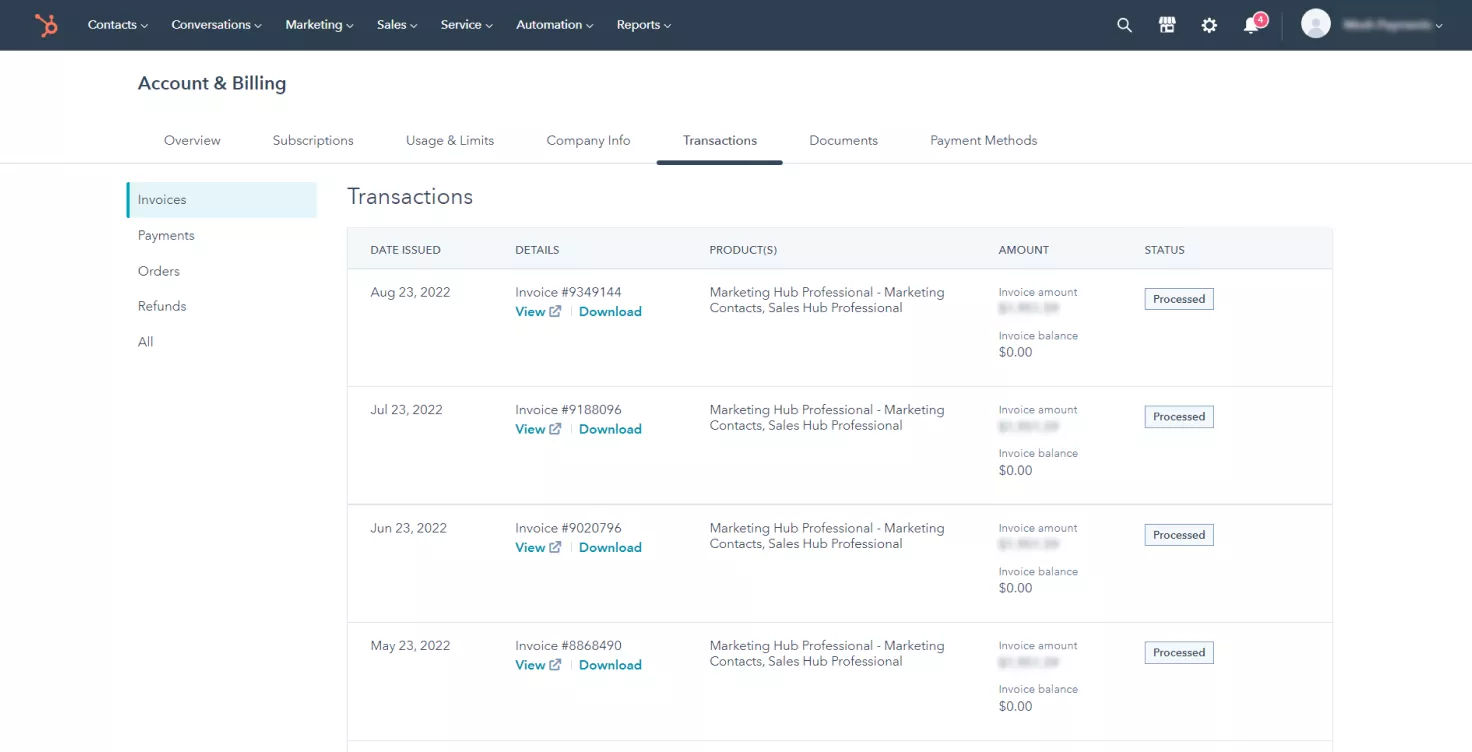The width and height of the screenshot is (1472, 752).
Task: Click external-link icon for Invoice #8868490
Action: coord(555,665)
